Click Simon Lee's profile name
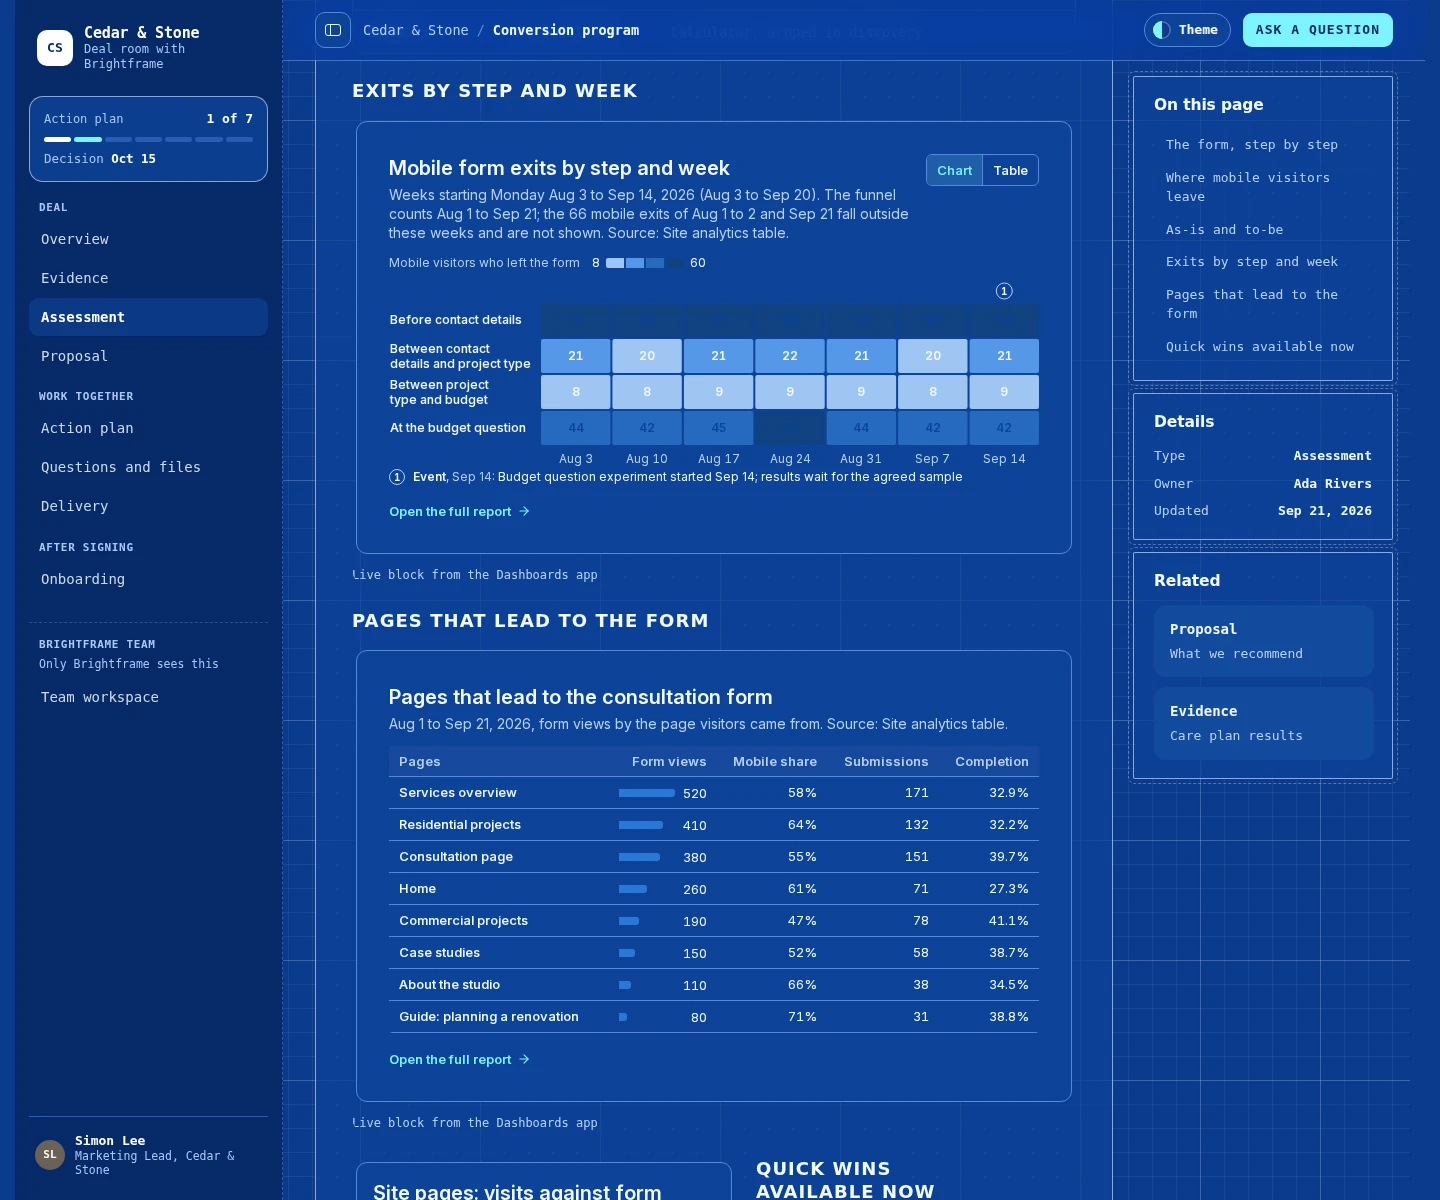 click(110, 1140)
